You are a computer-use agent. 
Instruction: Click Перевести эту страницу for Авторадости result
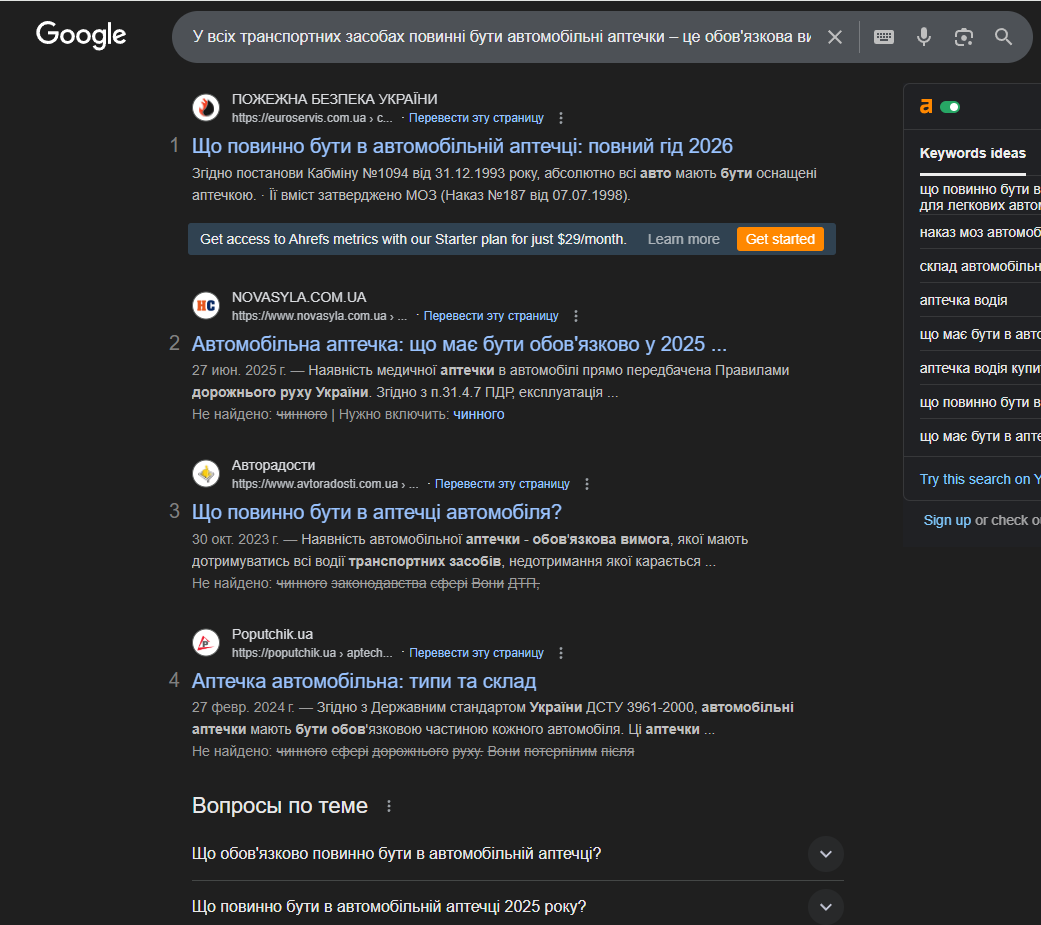coord(502,484)
